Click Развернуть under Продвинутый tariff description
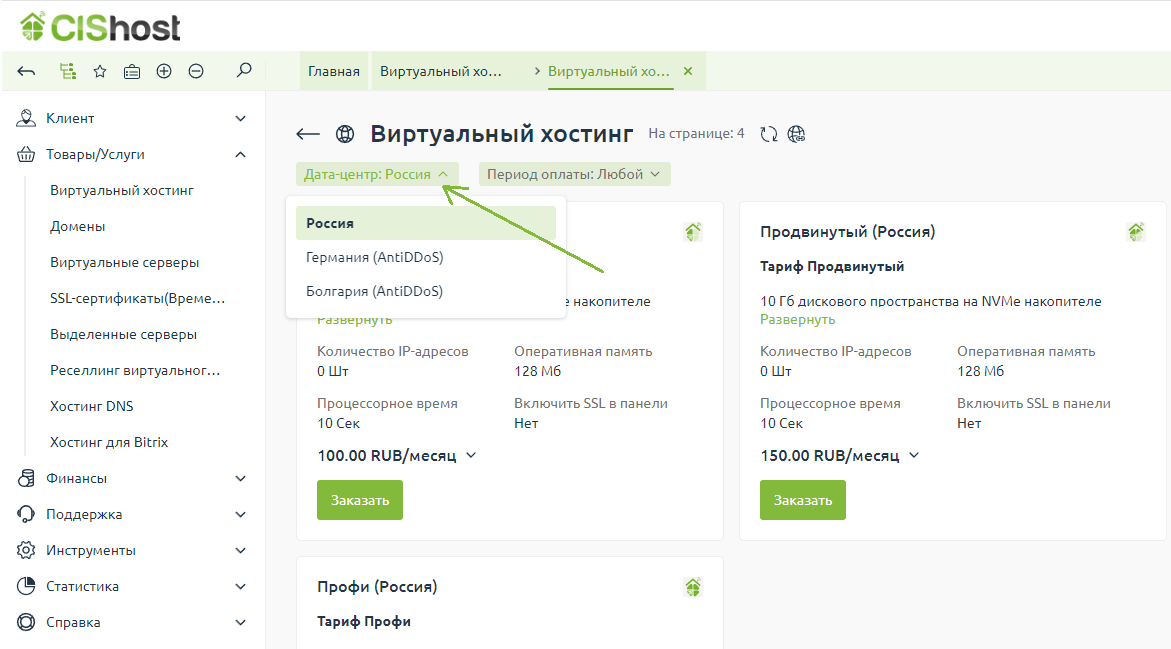The width and height of the screenshot is (1171, 649). (x=797, y=319)
